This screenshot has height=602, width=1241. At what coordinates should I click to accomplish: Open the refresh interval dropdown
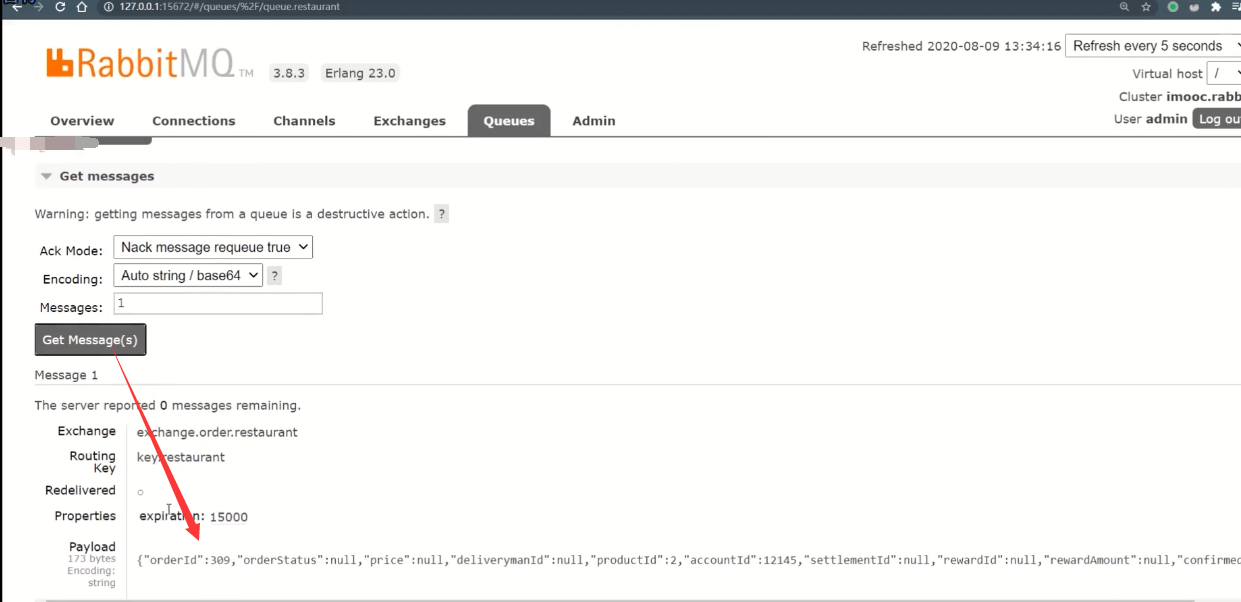click(x=1153, y=46)
